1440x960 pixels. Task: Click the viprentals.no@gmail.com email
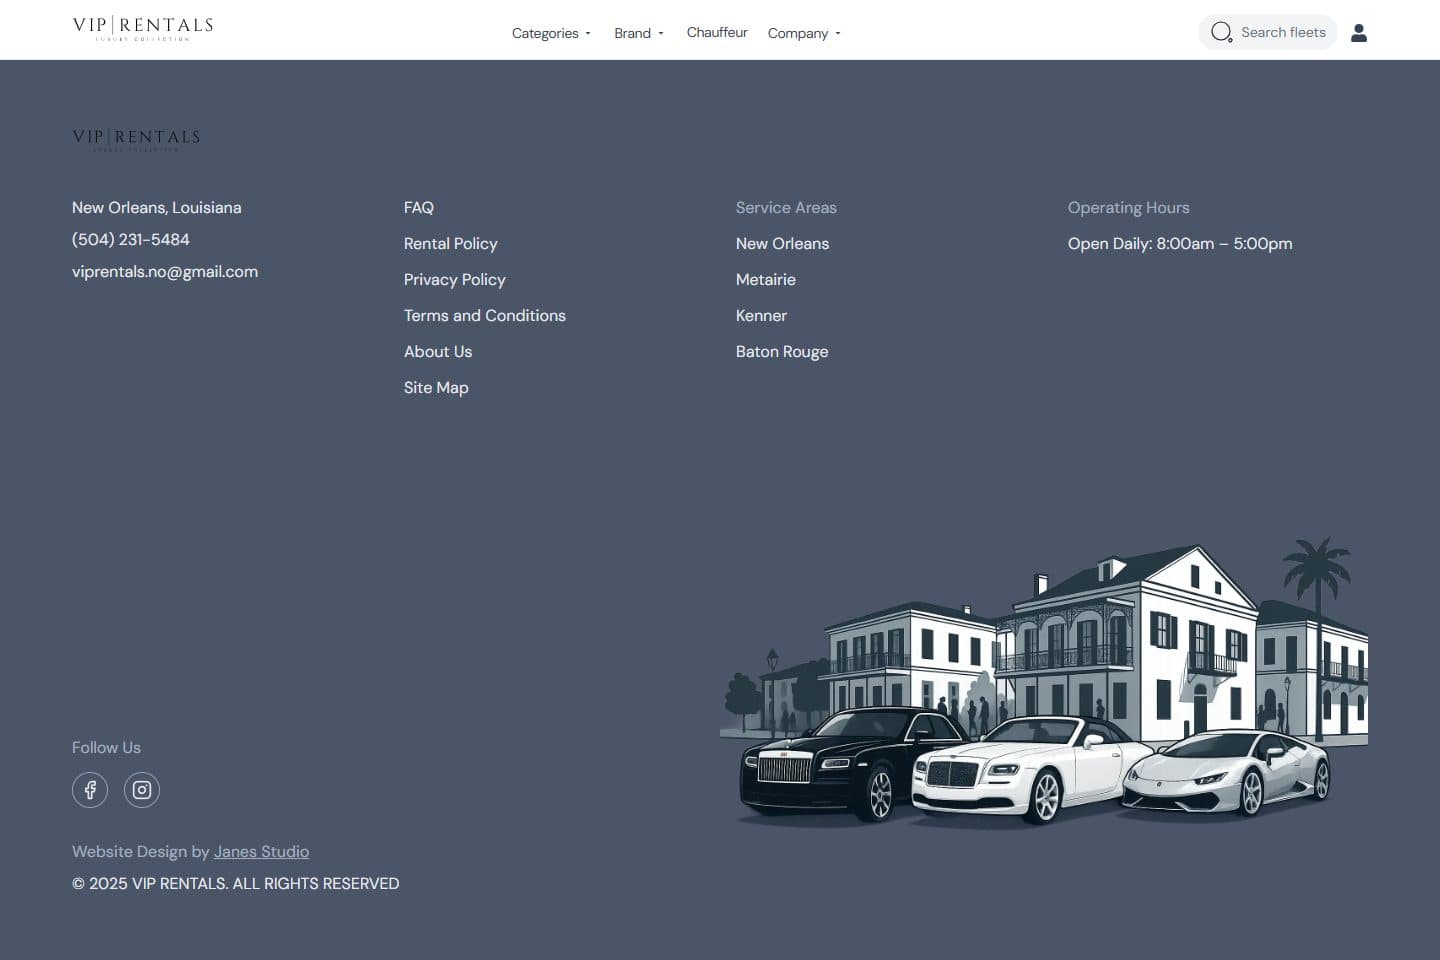pos(165,271)
